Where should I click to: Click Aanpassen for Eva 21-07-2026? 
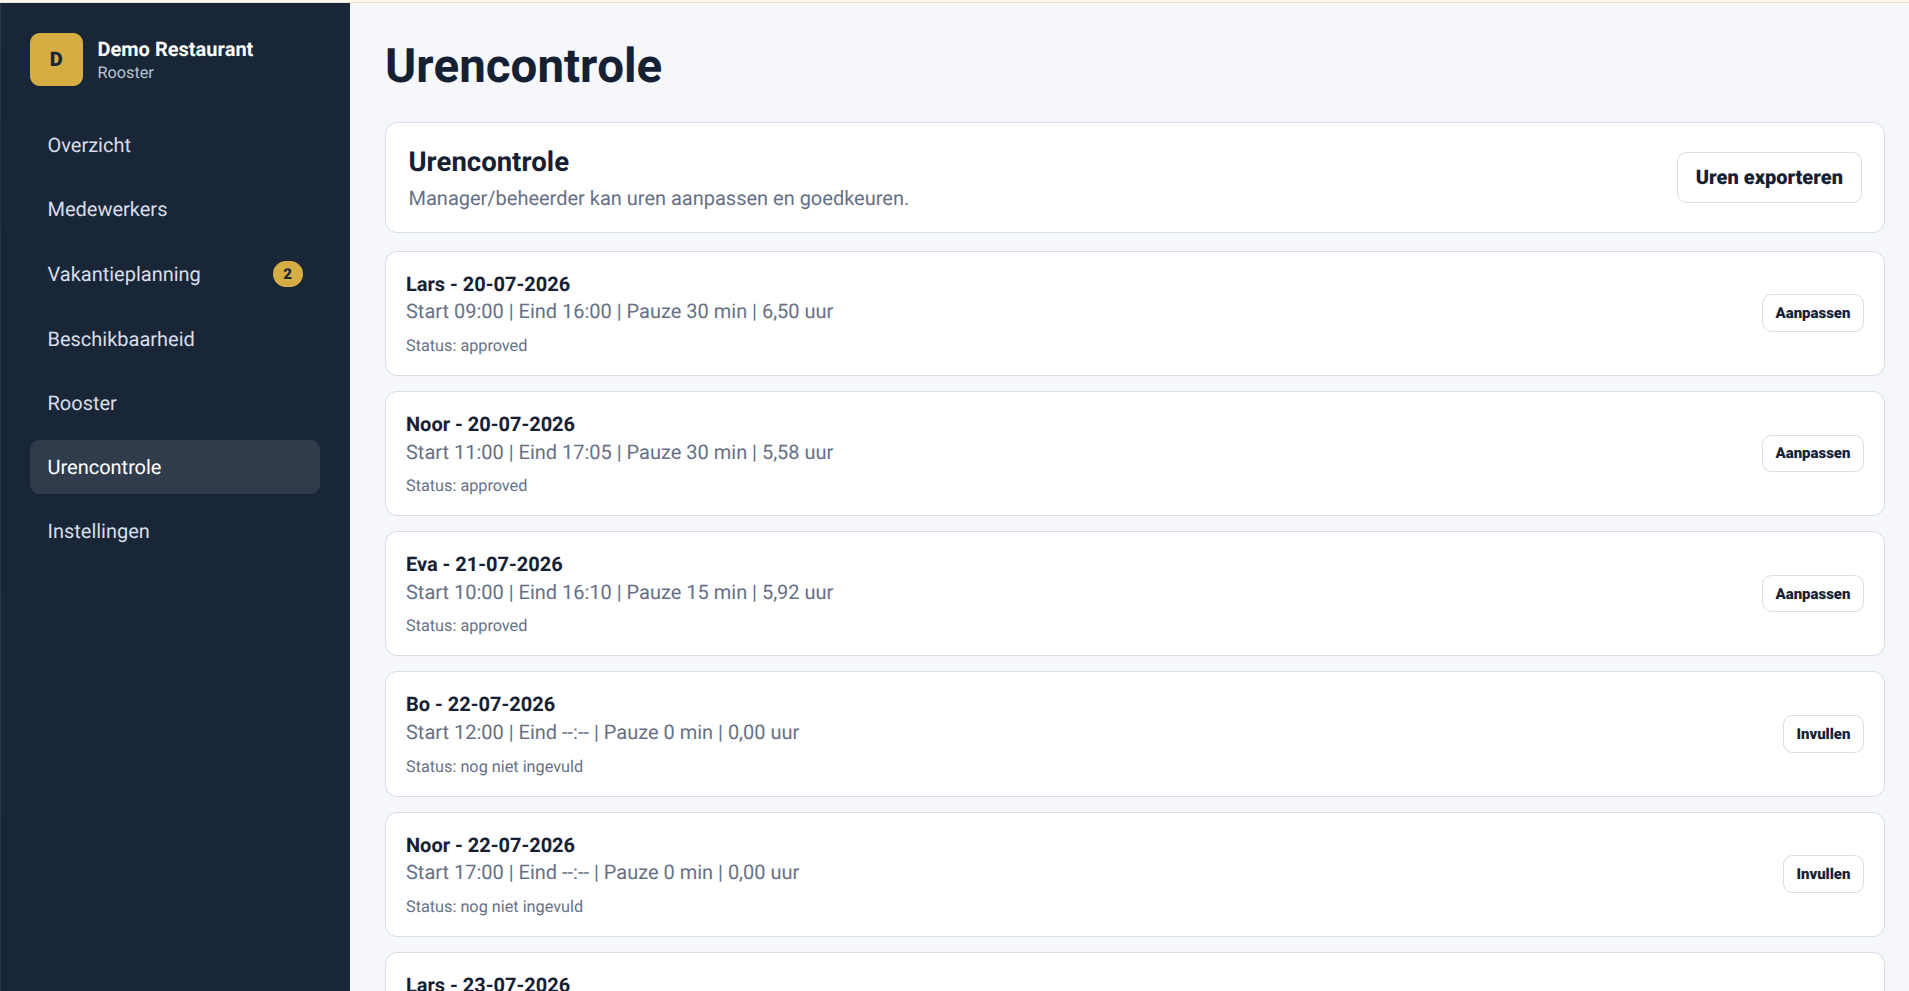(1812, 594)
